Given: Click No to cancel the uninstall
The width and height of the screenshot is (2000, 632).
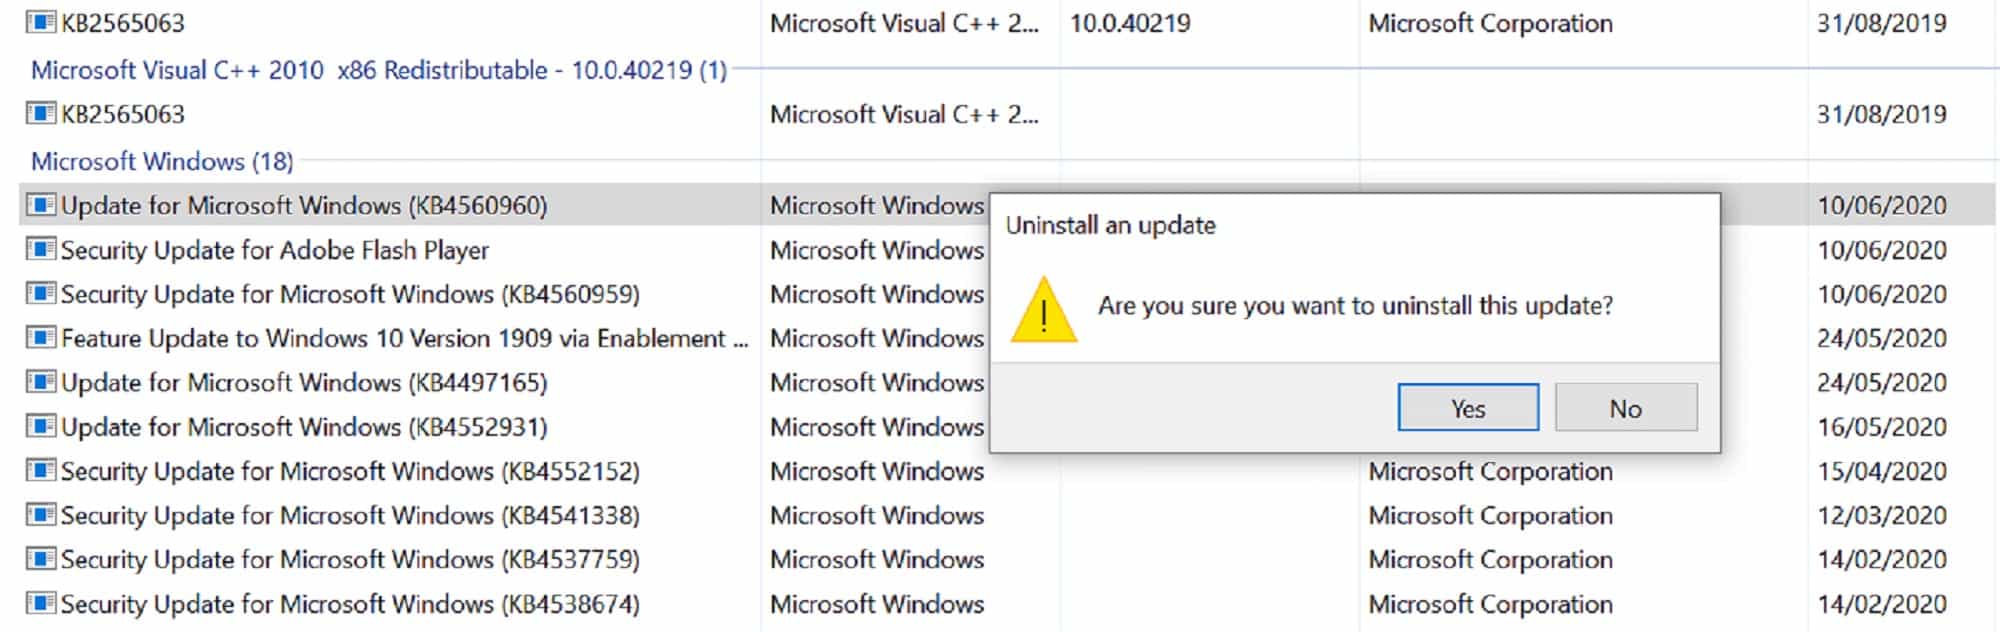Looking at the screenshot, I should coord(1625,407).
